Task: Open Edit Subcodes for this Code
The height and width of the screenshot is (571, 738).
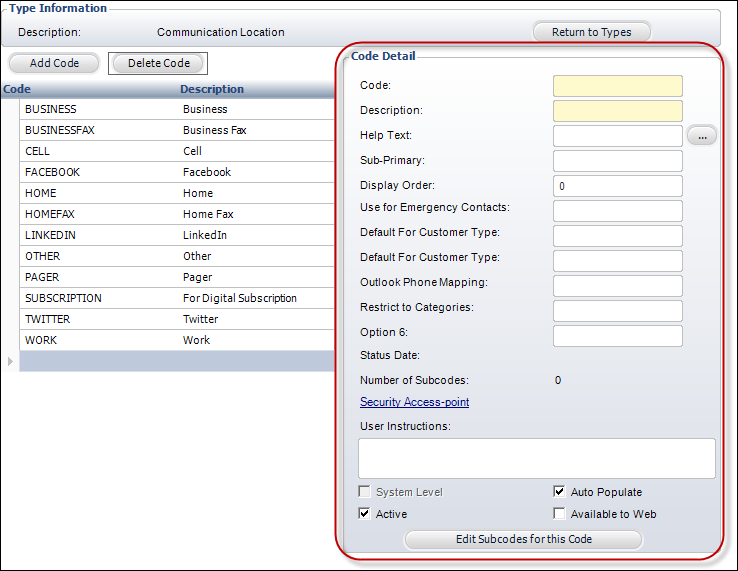Action: 523,539
